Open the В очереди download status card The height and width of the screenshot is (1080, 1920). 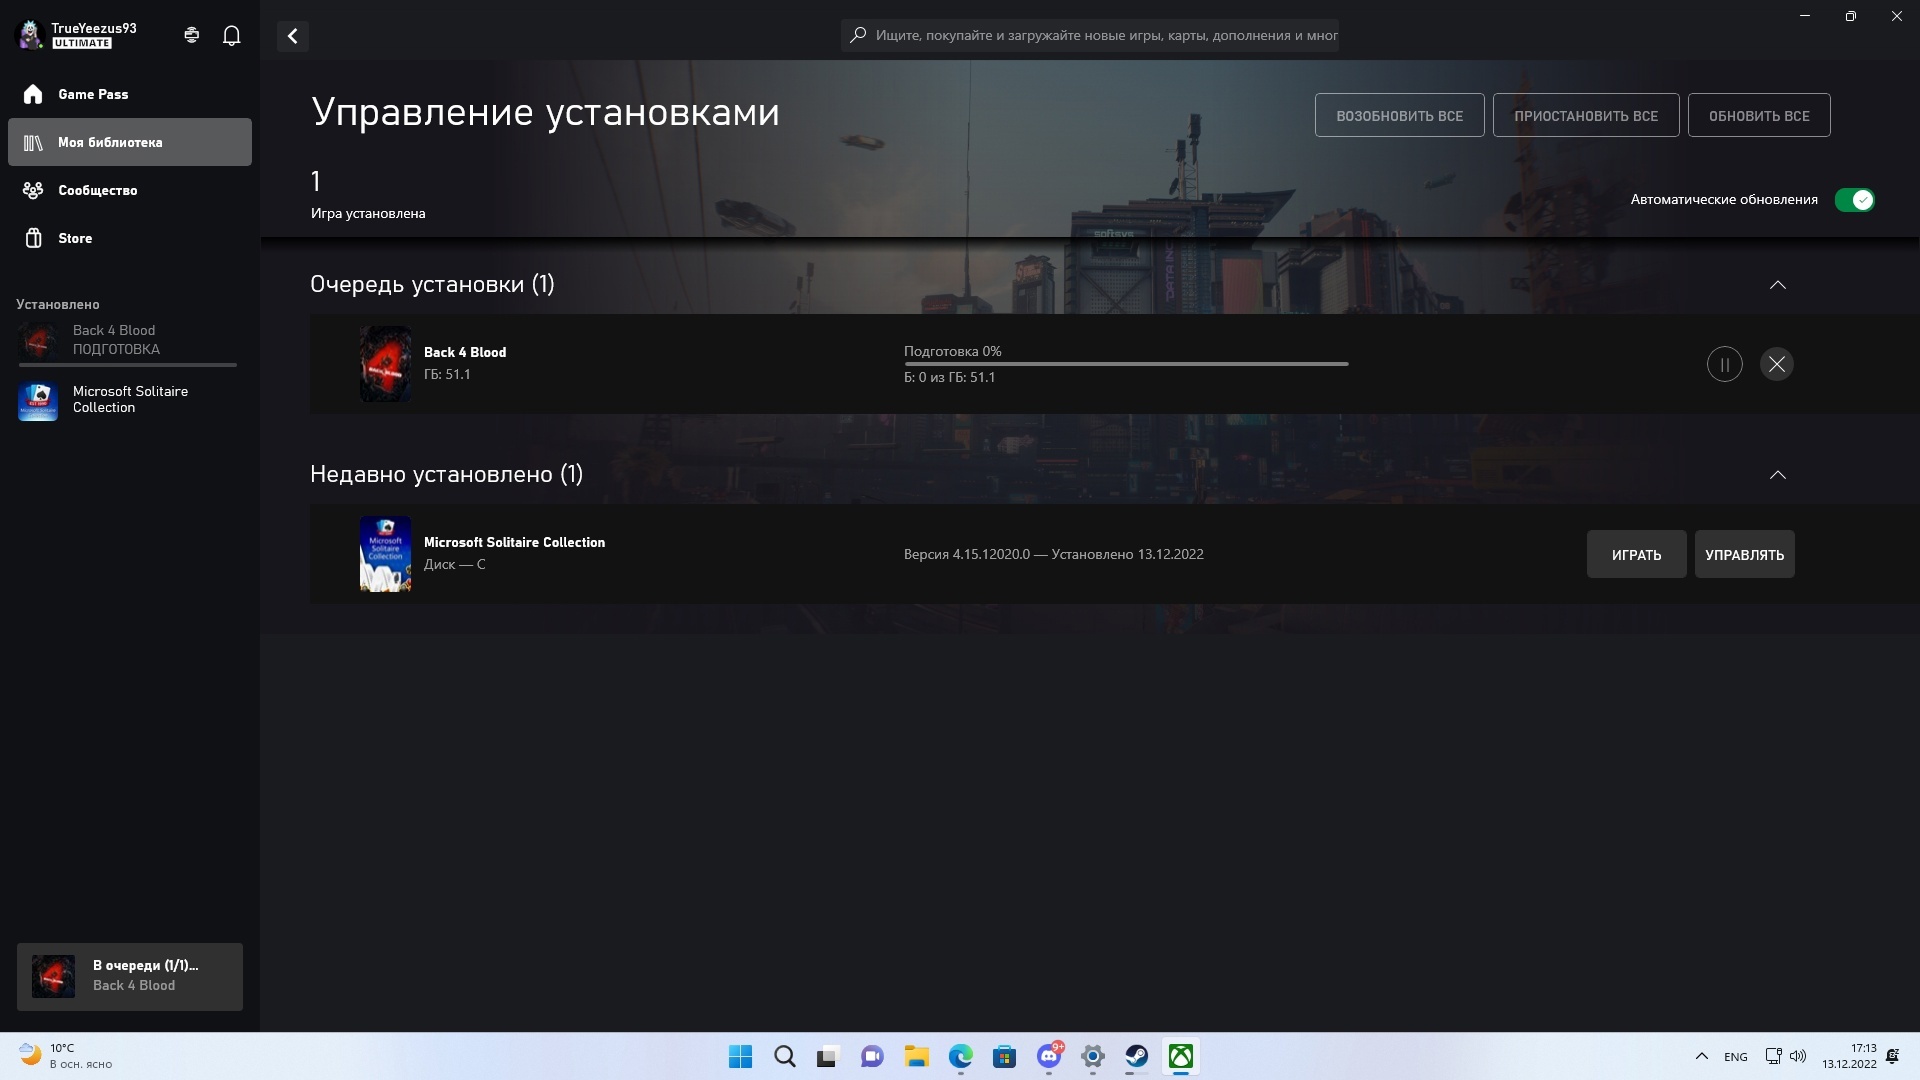point(130,976)
